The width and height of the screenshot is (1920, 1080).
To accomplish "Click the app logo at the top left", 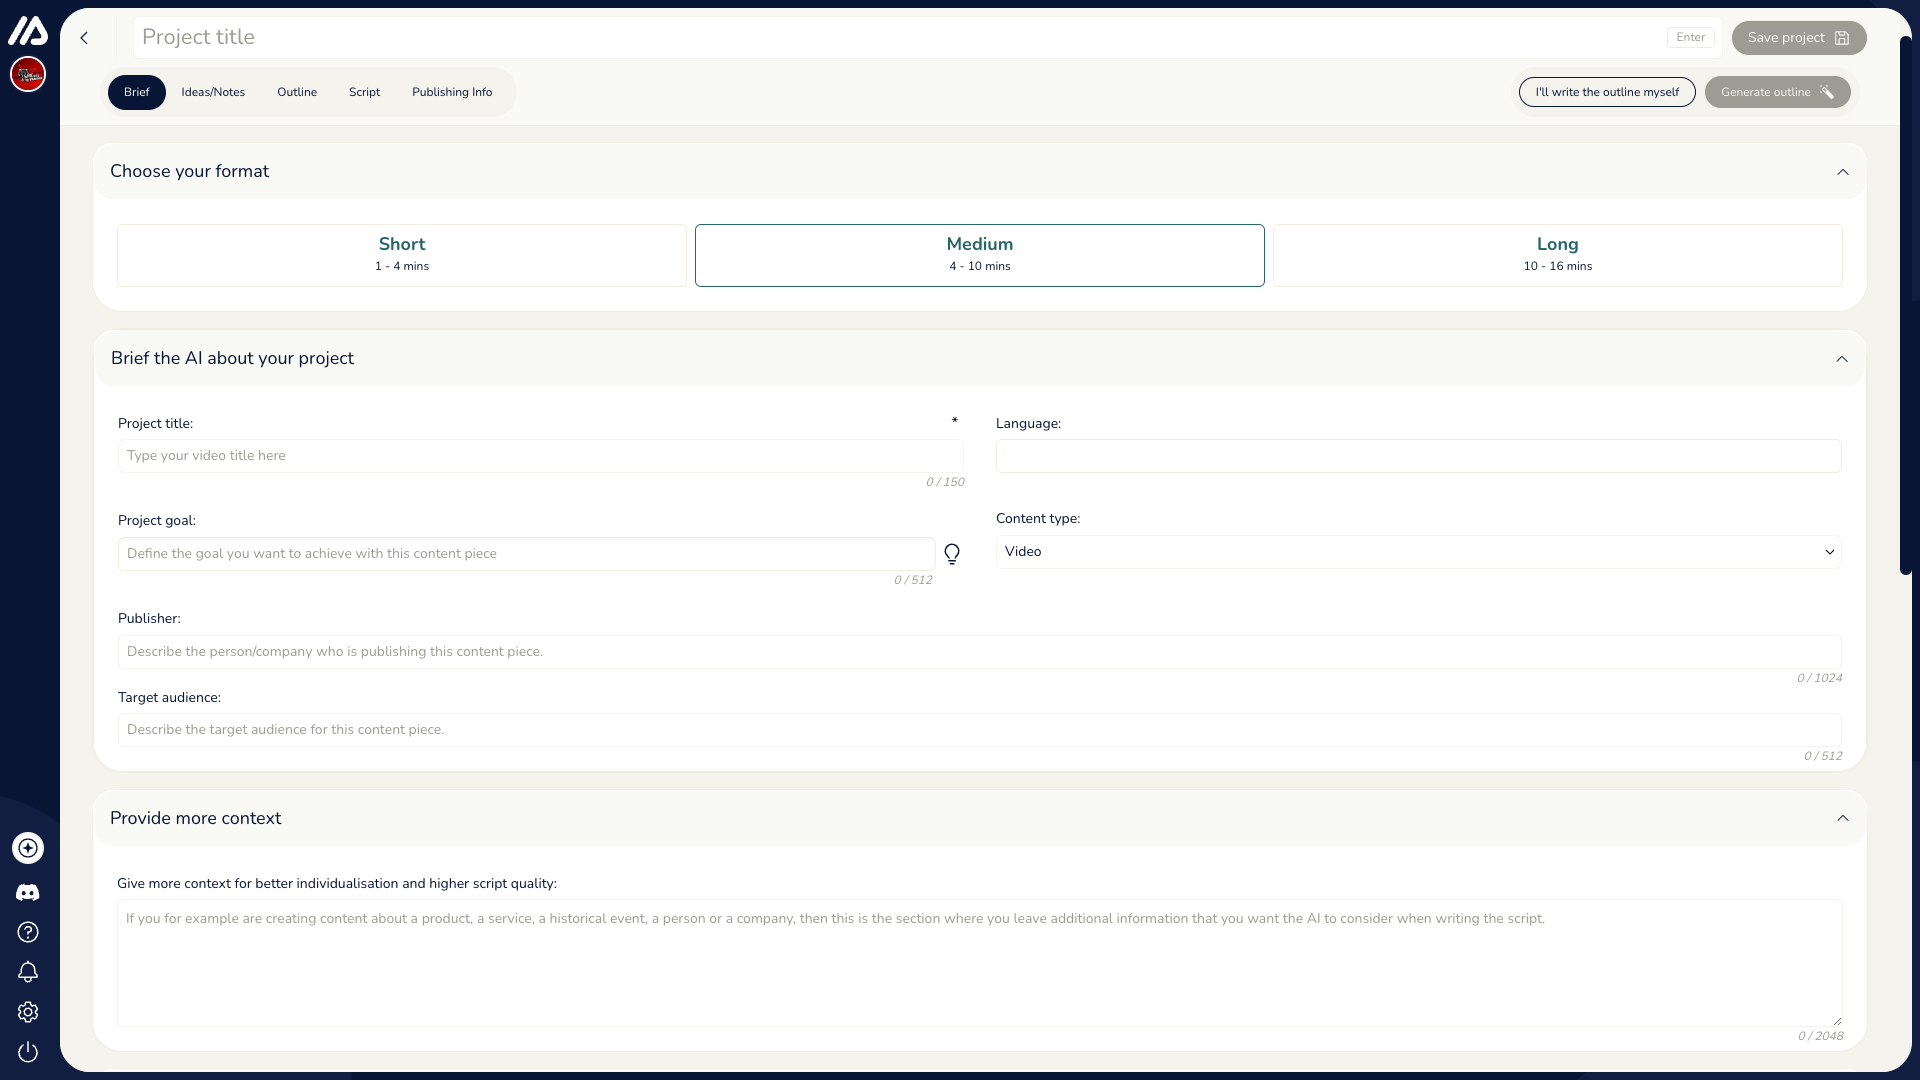I will point(28,31).
